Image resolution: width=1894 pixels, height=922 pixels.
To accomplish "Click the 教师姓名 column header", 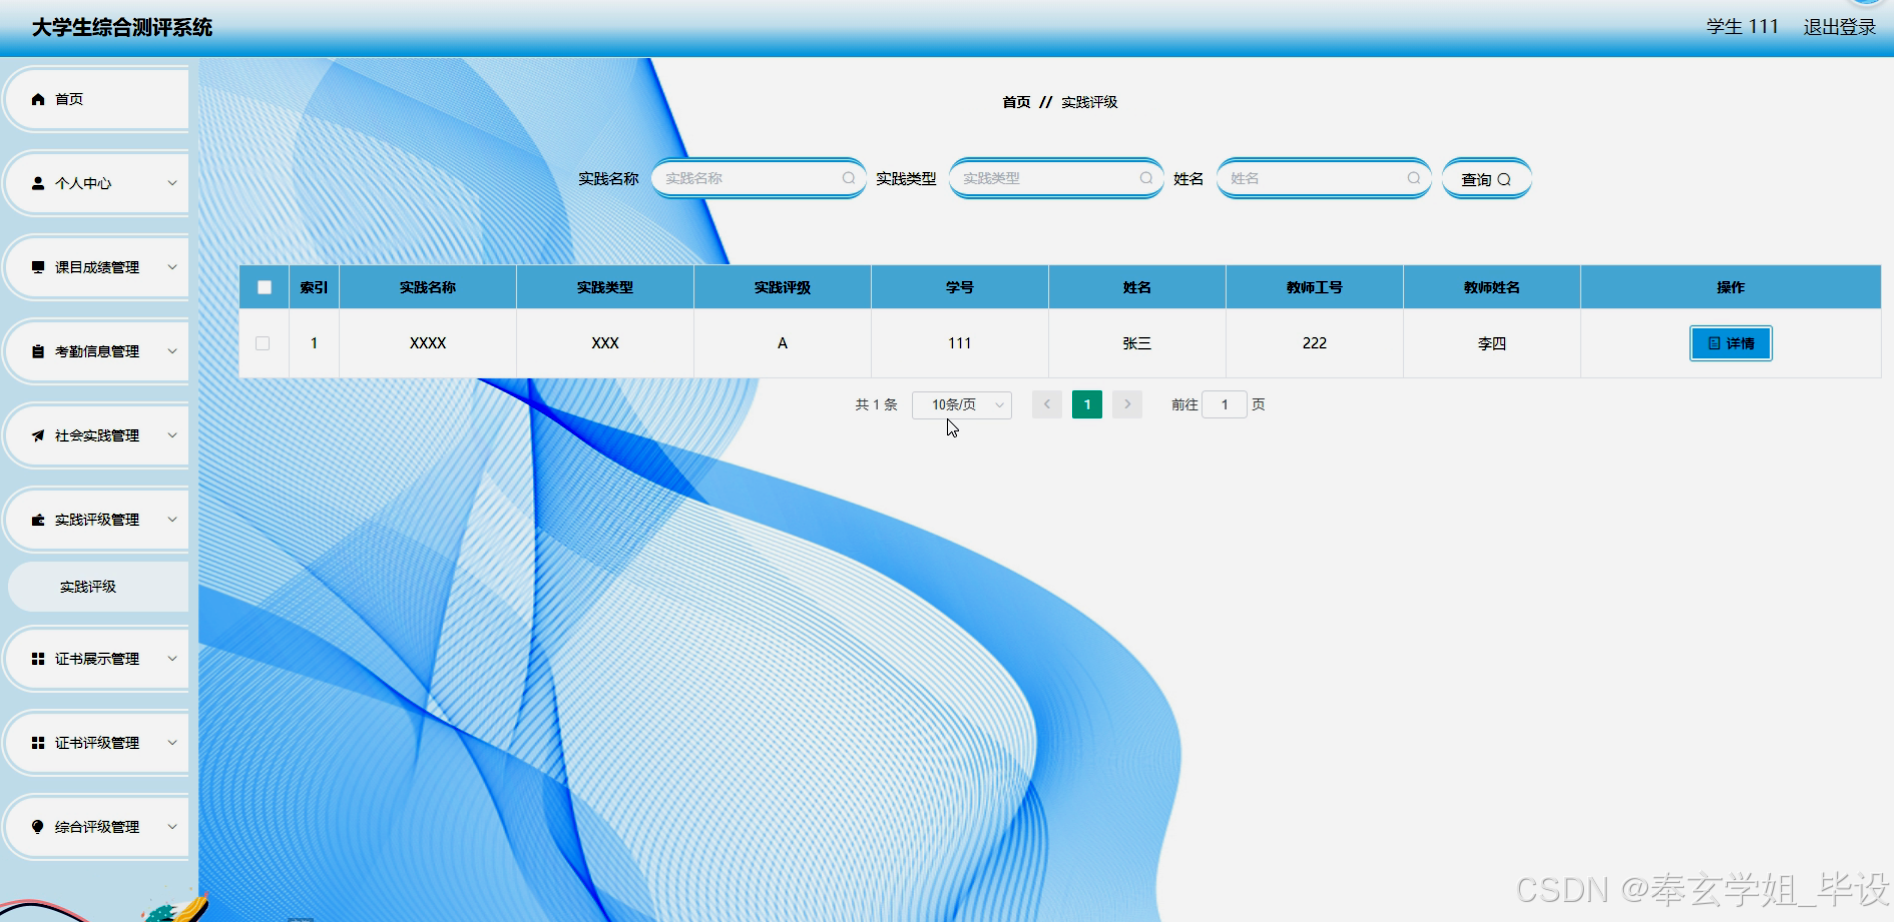I will pos(1492,287).
